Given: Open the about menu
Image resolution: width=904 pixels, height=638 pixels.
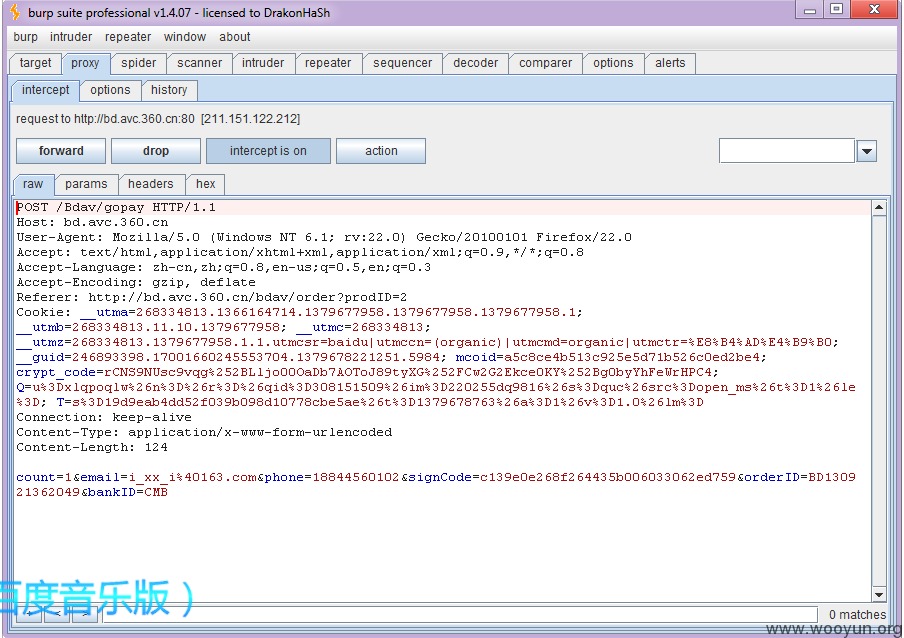Looking at the screenshot, I should (235, 37).
